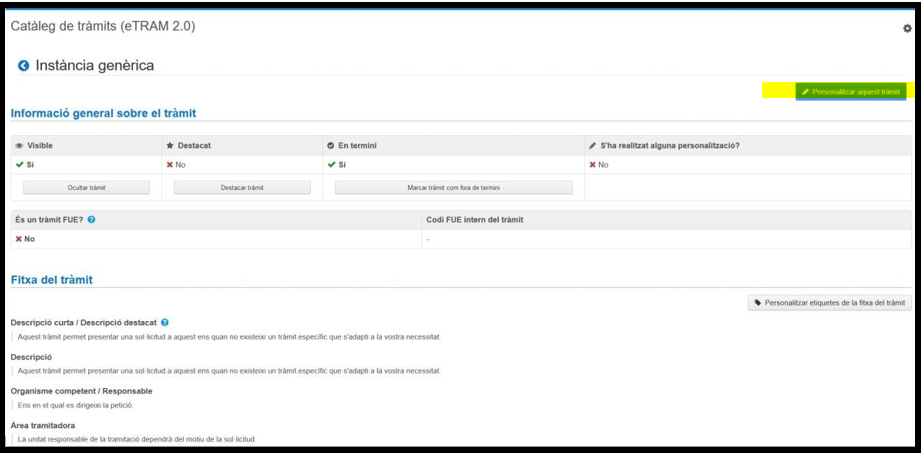This screenshot has height=453, width=921.
Task: Open Personalitzar etiquetes de la fitxa del tràmit
Action: tap(829, 302)
